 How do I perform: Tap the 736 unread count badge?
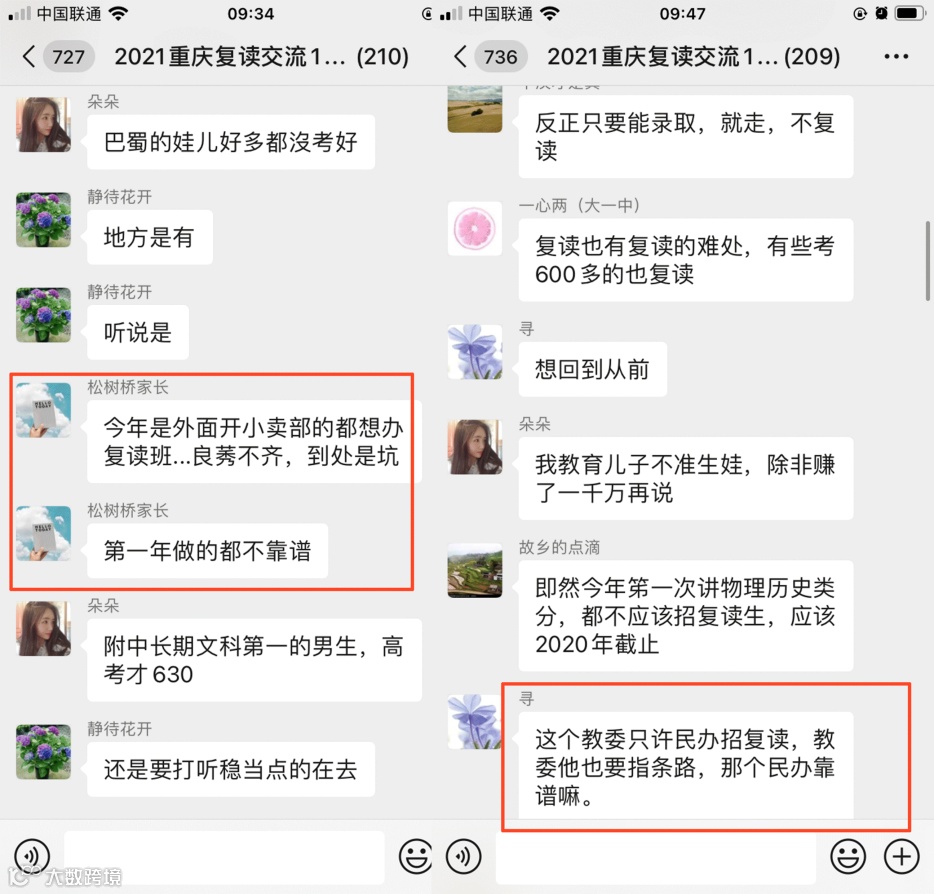(500, 57)
